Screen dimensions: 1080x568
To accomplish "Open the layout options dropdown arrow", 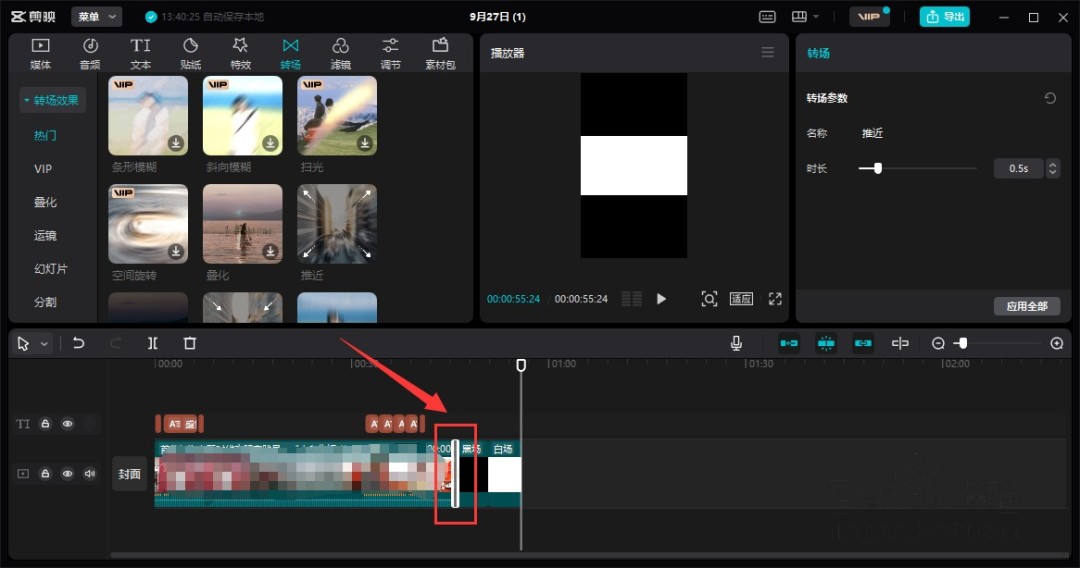I will tap(816, 17).
